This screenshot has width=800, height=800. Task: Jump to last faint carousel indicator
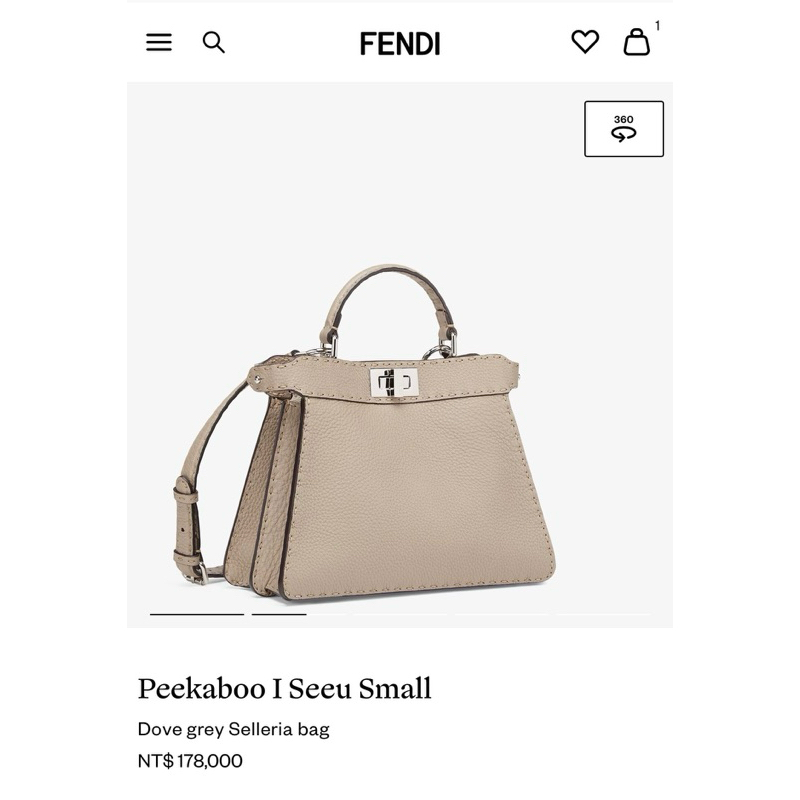603,614
